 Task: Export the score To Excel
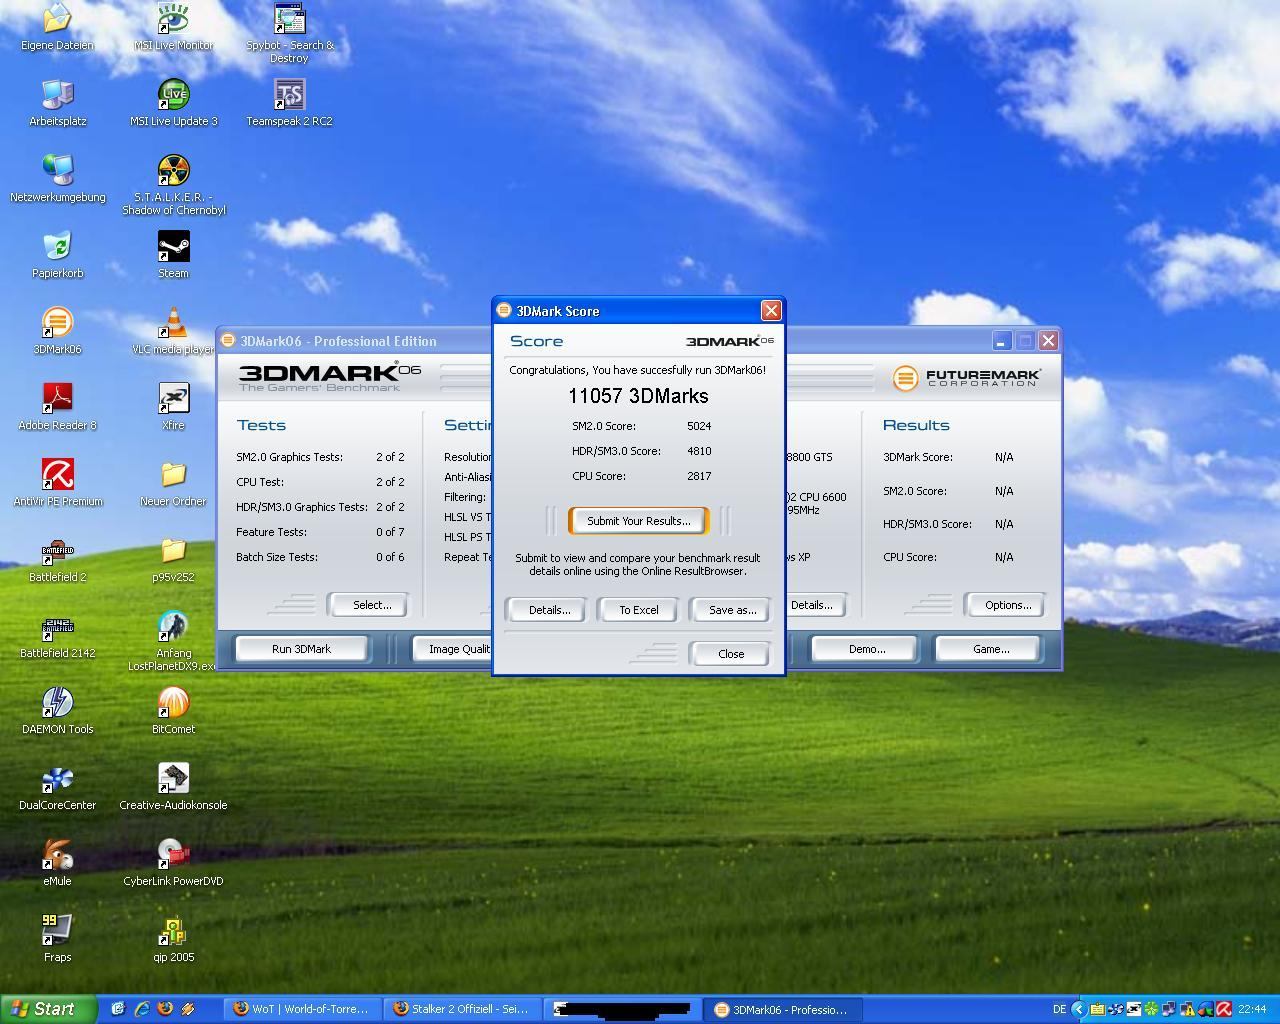638,610
